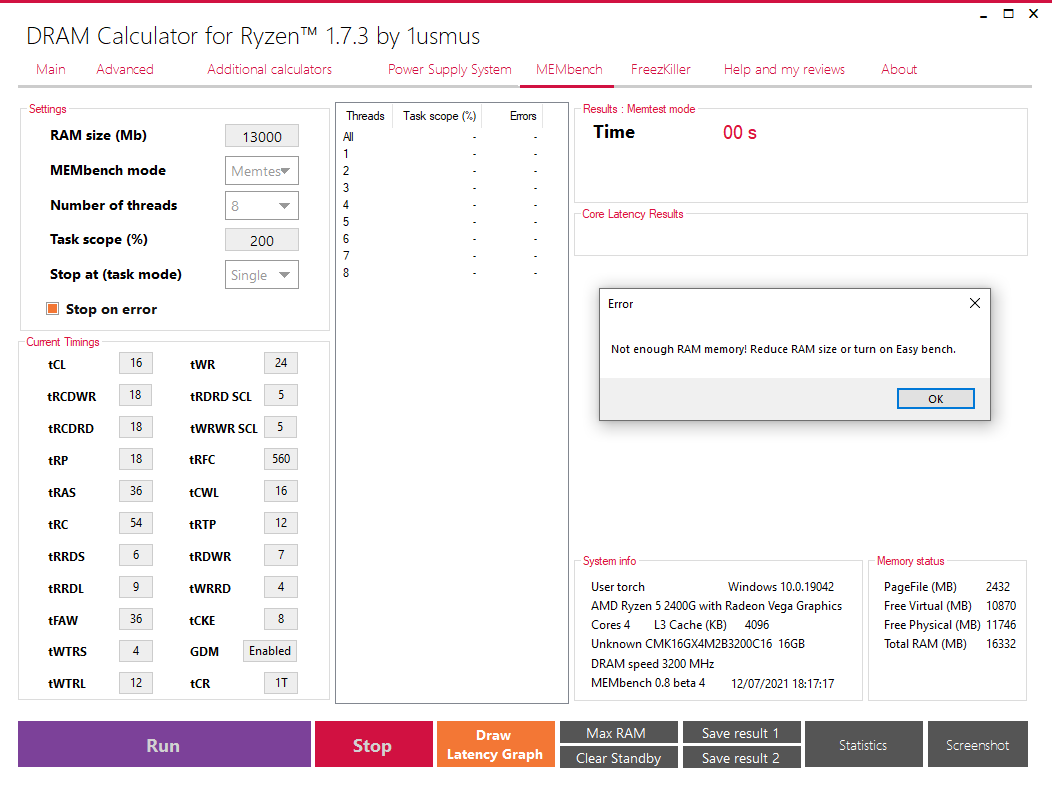
Task: Close the DRAM Calculator window
Action: 1033,13
